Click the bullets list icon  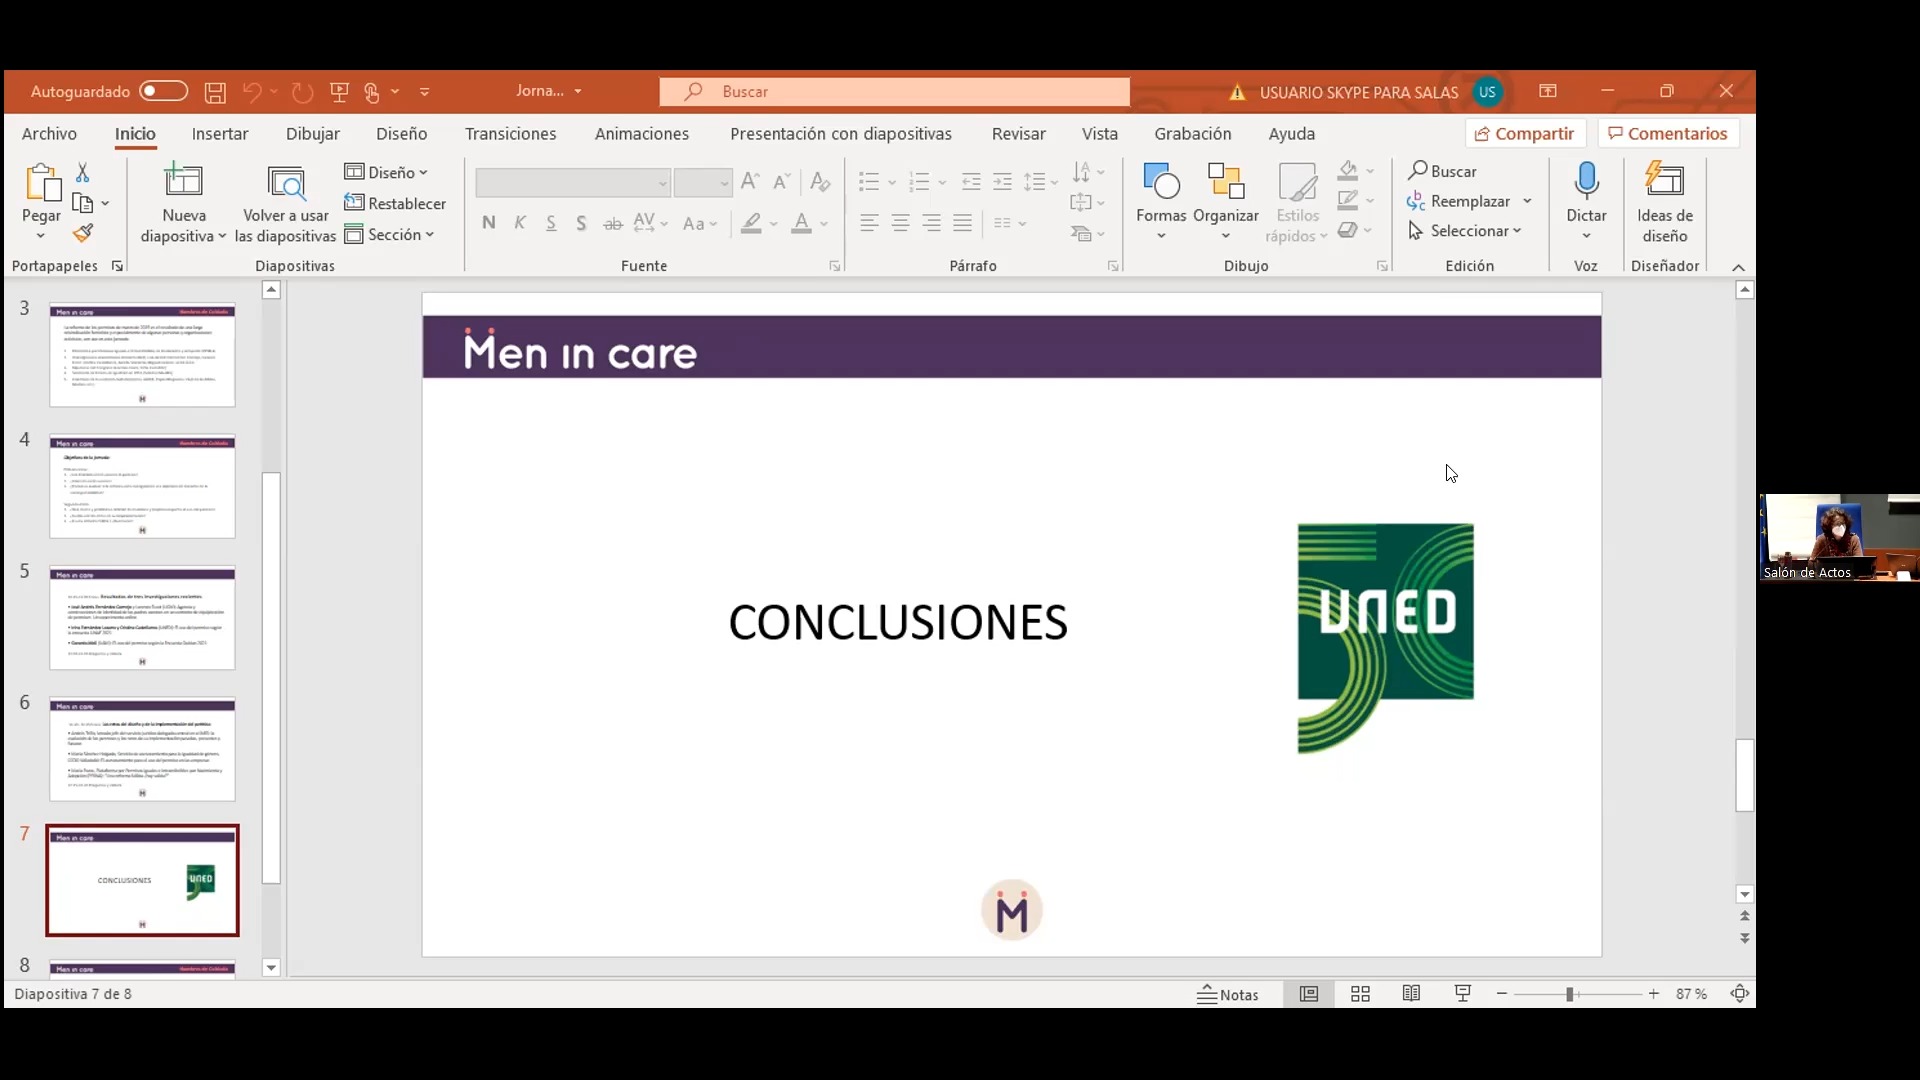tap(869, 182)
